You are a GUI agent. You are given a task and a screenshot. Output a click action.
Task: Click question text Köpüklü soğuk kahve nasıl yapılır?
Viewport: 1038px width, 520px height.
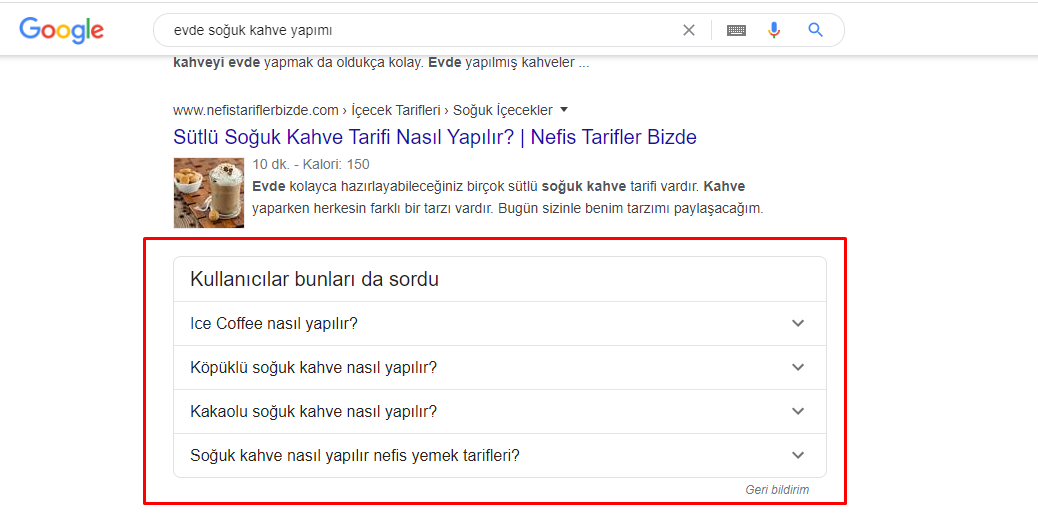pos(313,367)
